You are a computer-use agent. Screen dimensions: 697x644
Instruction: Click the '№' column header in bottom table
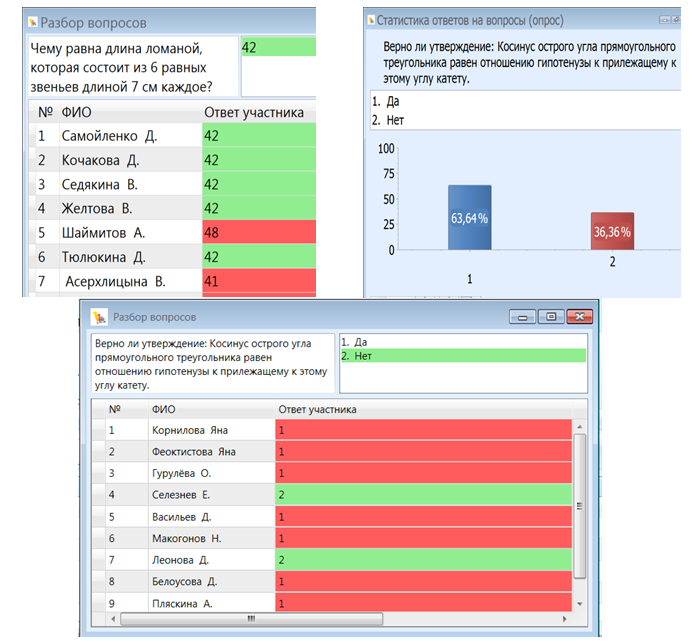(115, 409)
